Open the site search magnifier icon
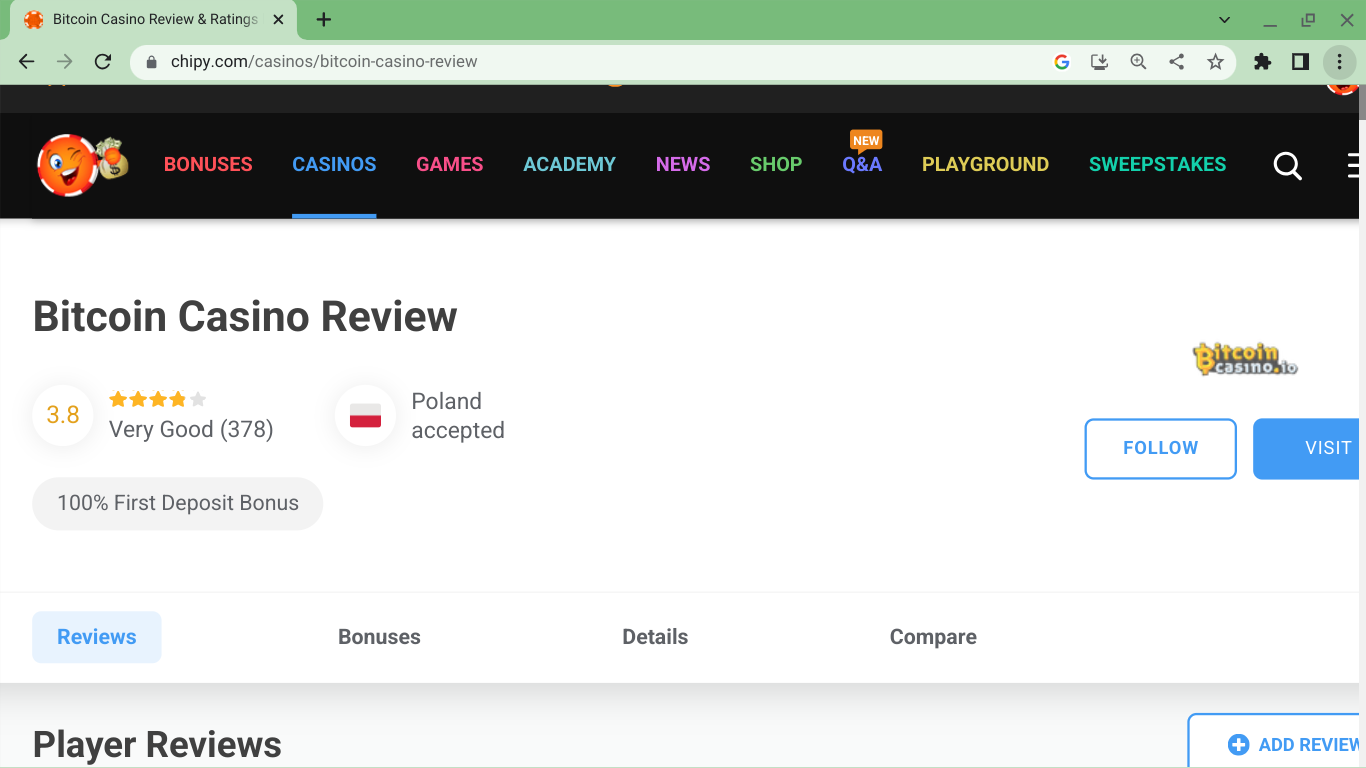Viewport: 1366px width, 768px height. coord(1287,165)
